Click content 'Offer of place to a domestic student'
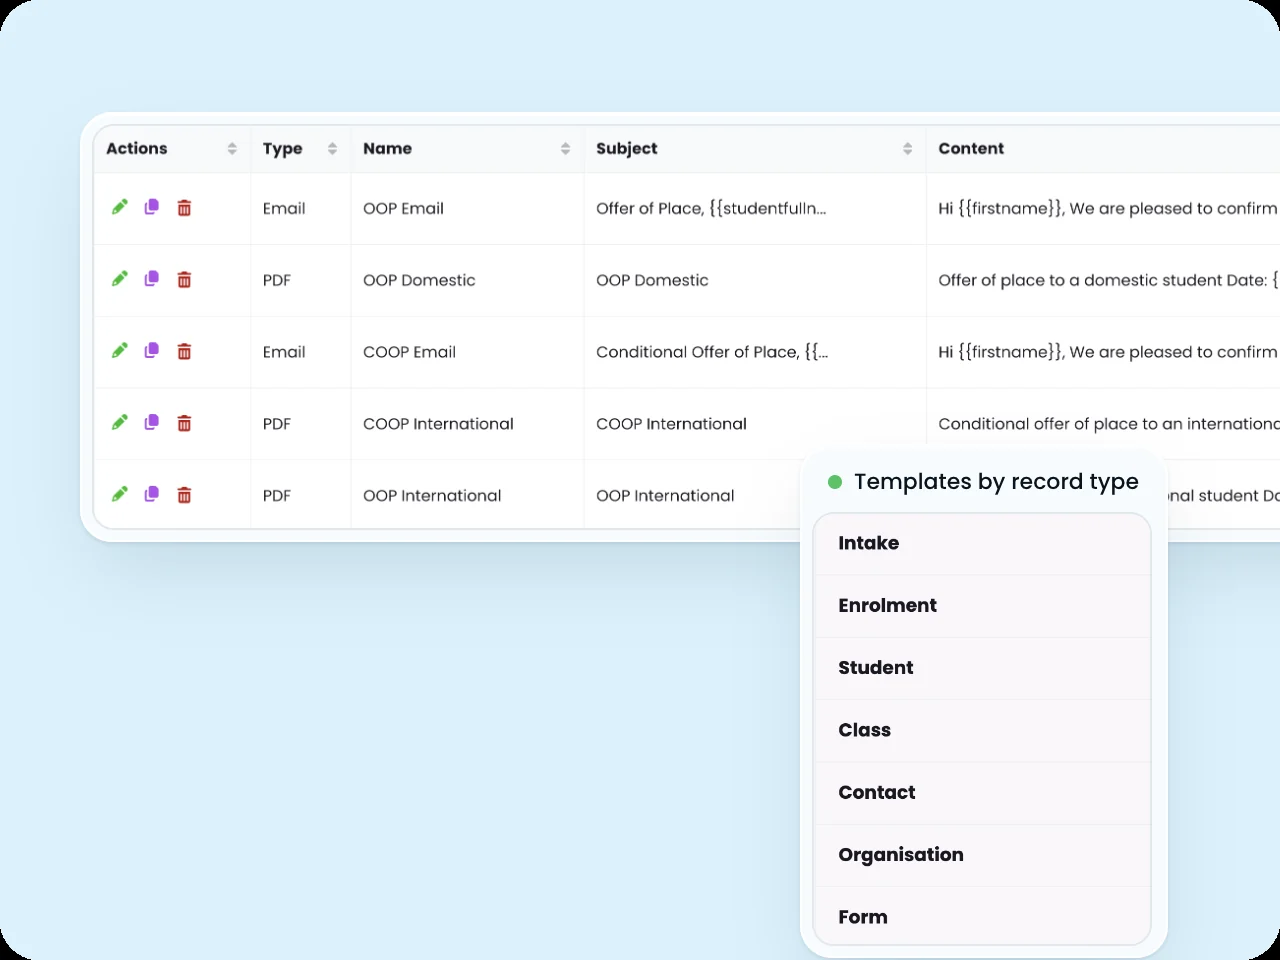 coord(1080,280)
